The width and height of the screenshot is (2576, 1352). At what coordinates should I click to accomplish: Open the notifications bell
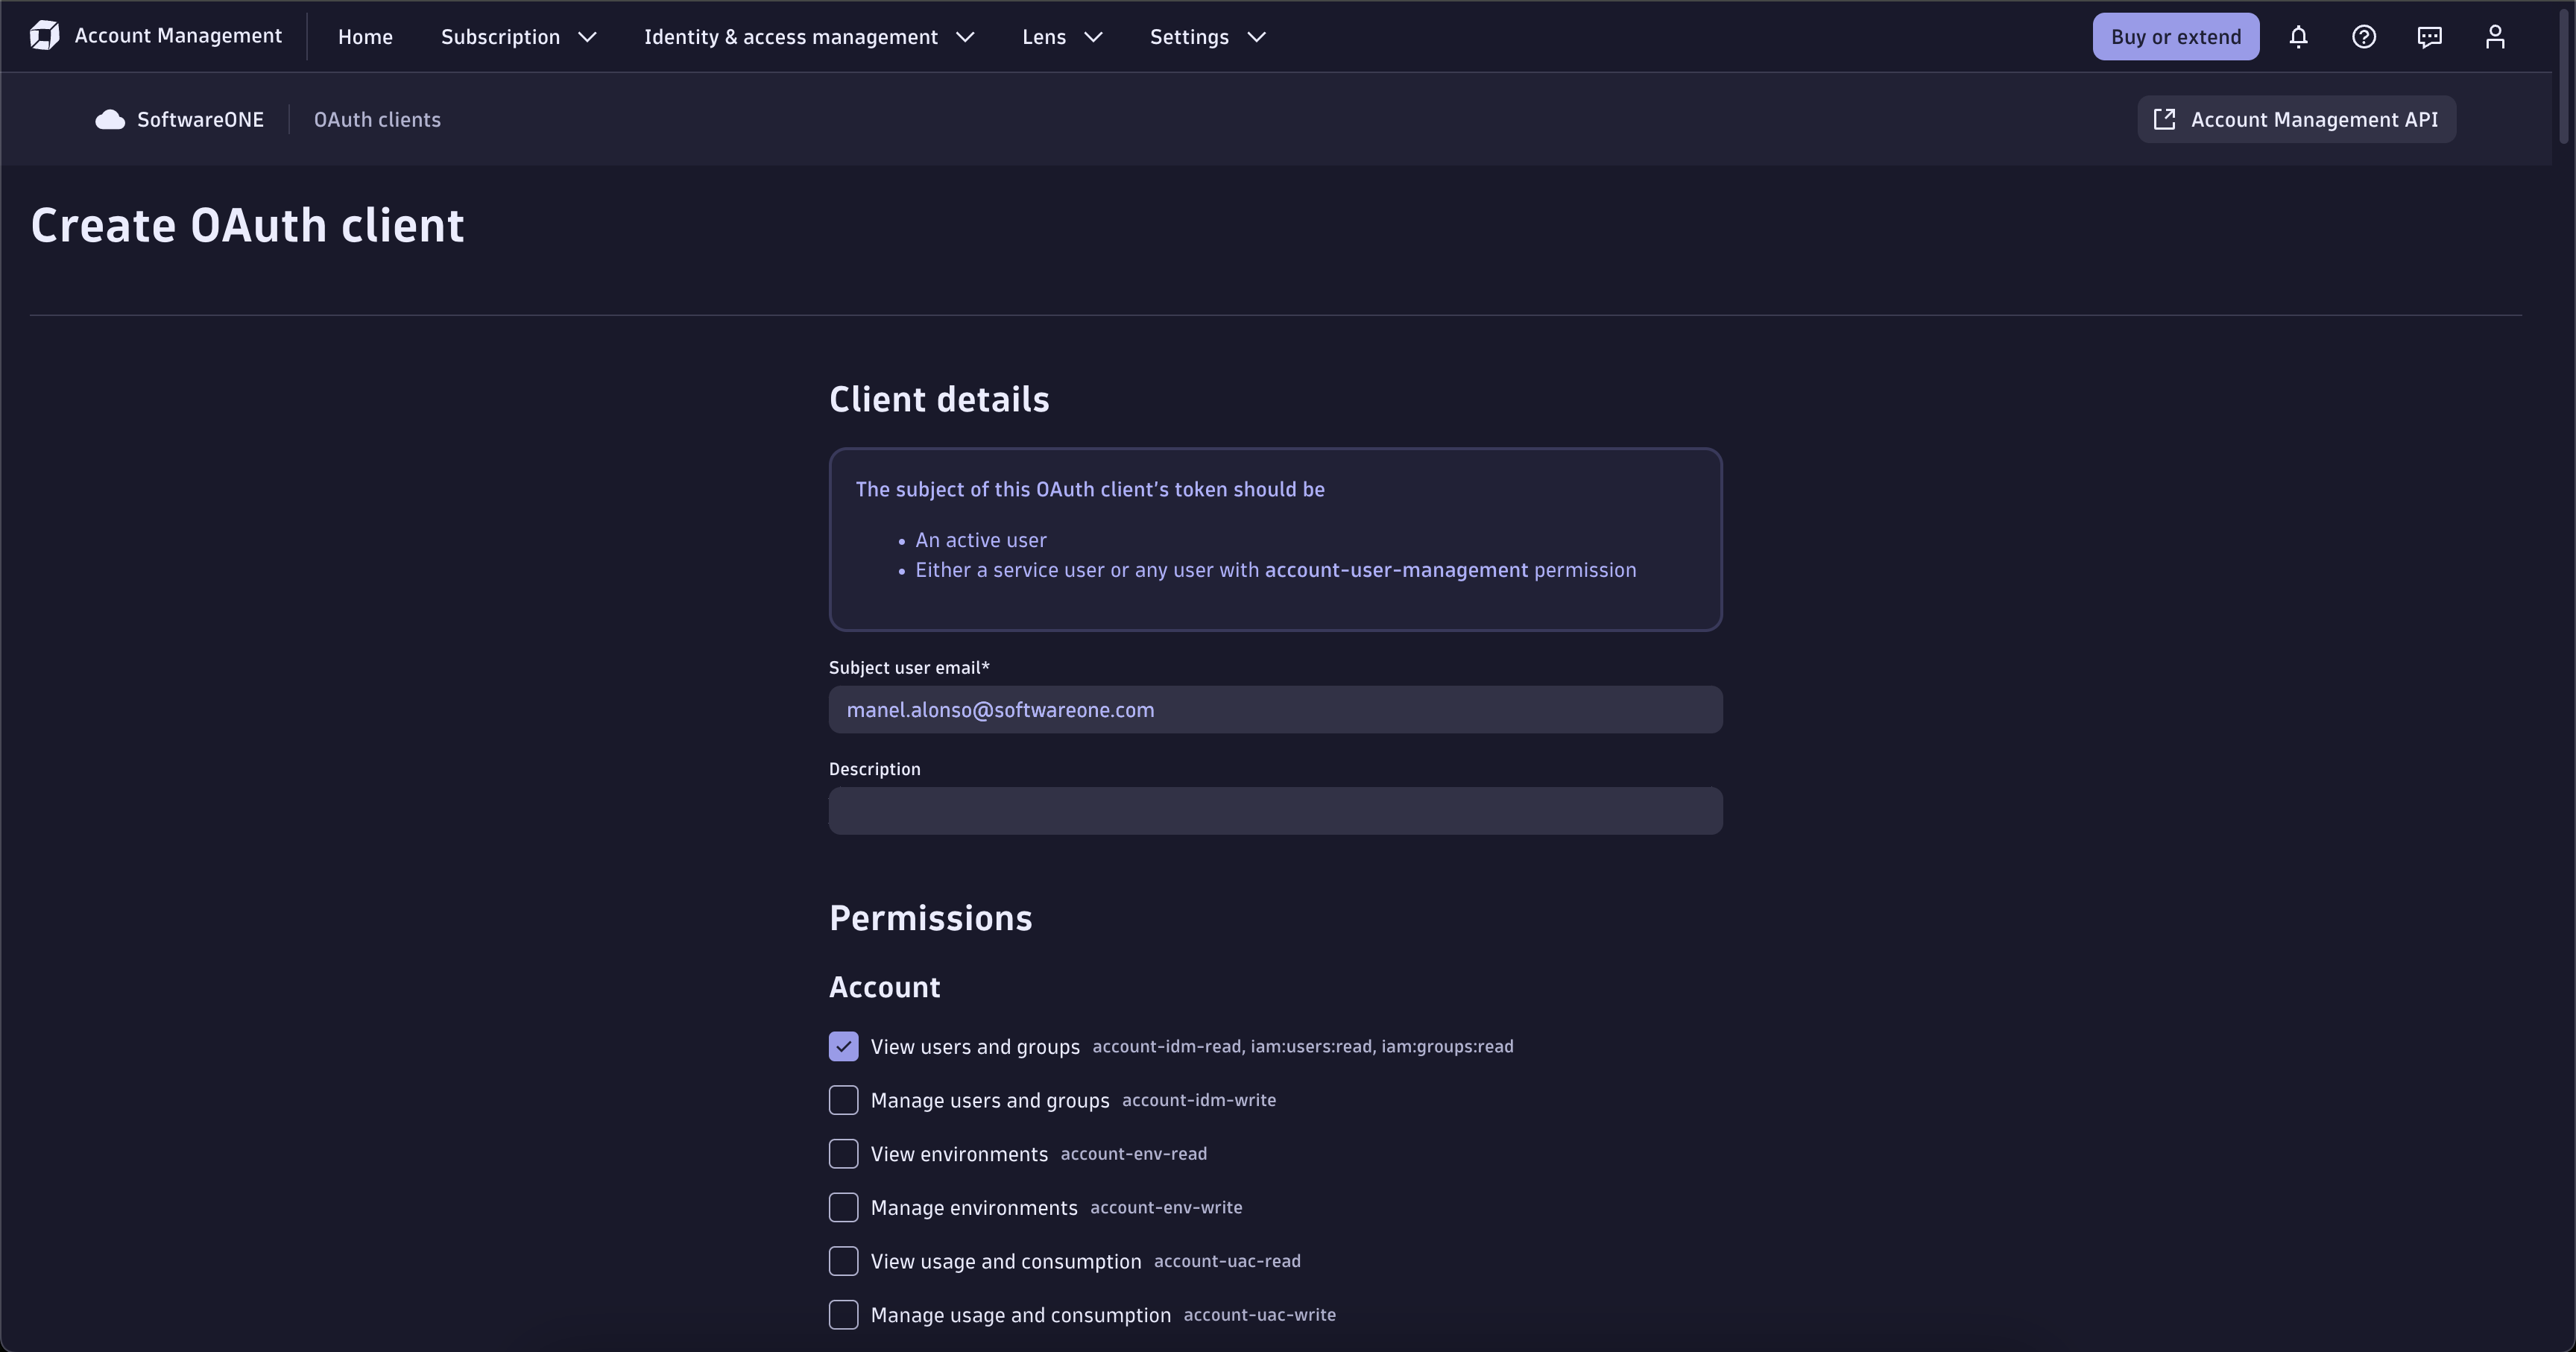click(x=2299, y=36)
